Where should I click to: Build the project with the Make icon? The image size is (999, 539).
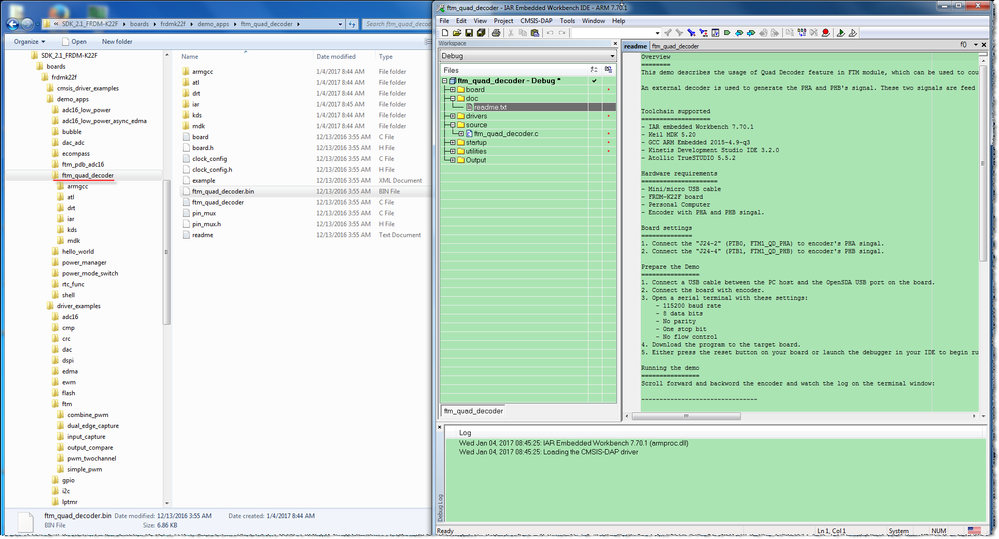(802, 32)
